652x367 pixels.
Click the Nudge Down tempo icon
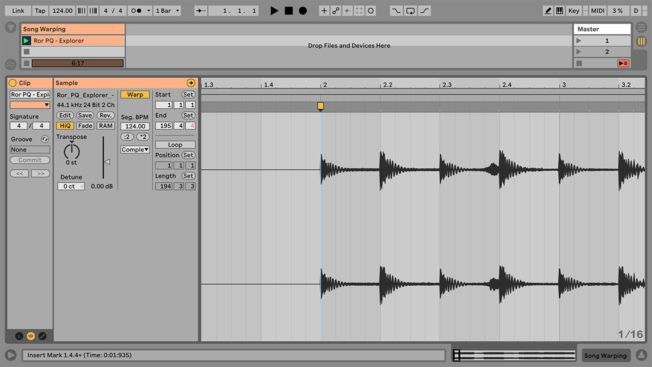(x=82, y=11)
